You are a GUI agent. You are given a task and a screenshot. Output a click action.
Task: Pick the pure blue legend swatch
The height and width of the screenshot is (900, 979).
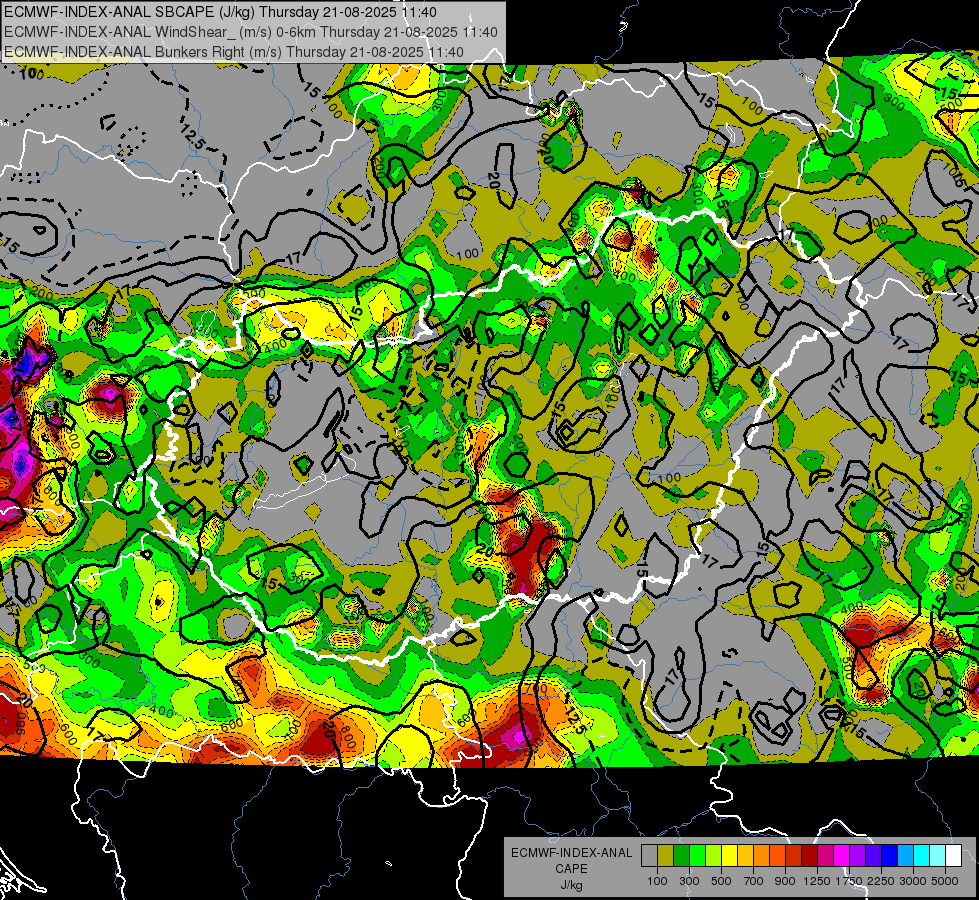tap(890, 856)
